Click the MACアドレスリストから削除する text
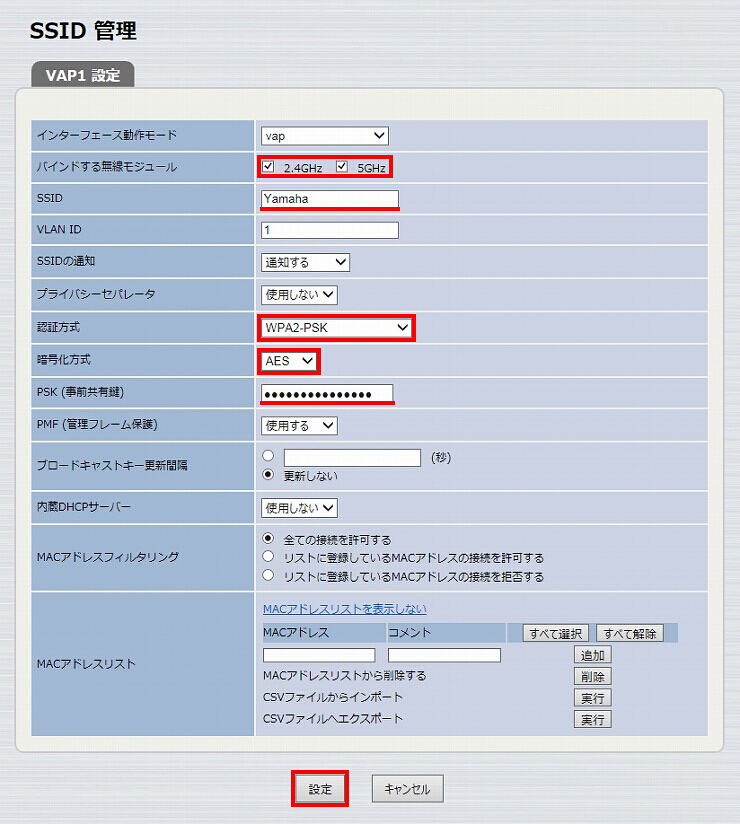 click(x=345, y=676)
